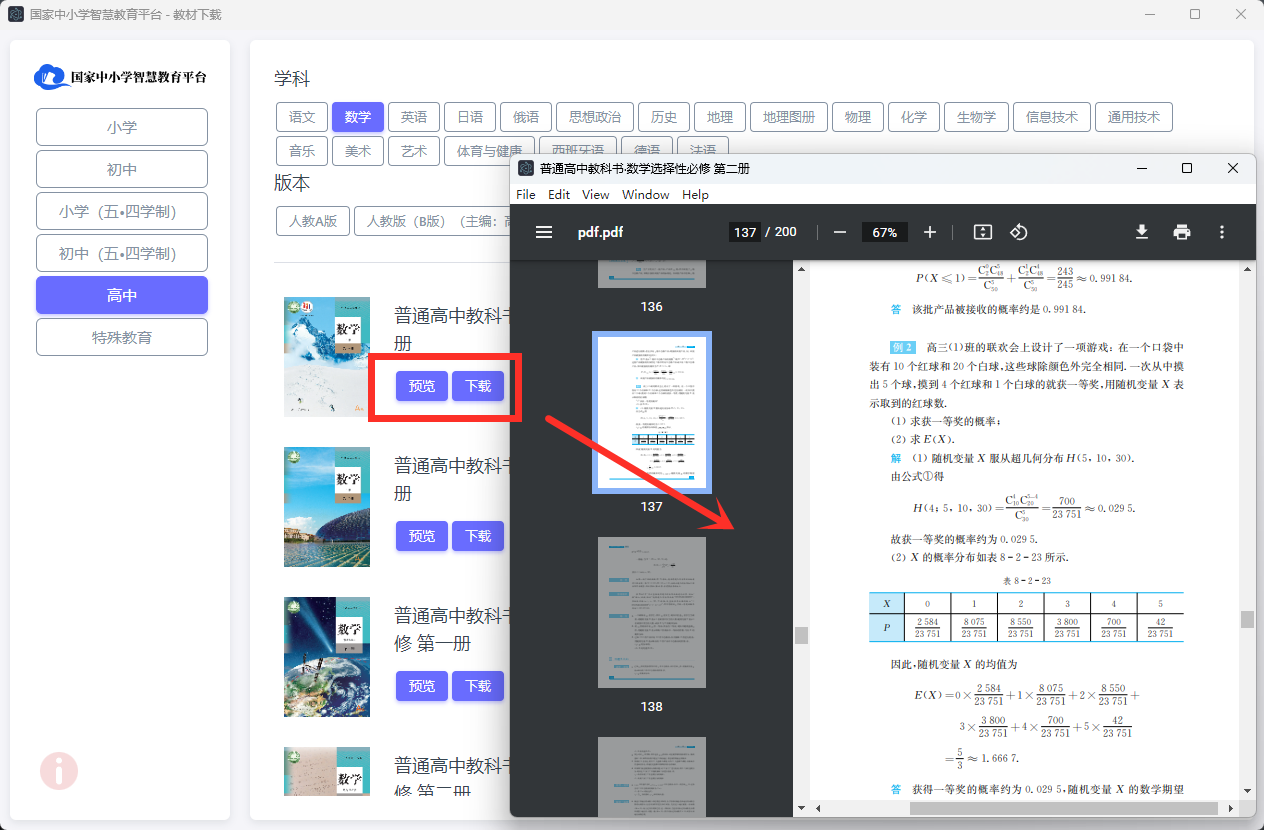Click the PDF page number field 137
Screen dimensions: 1264x830
coord(745,232)
